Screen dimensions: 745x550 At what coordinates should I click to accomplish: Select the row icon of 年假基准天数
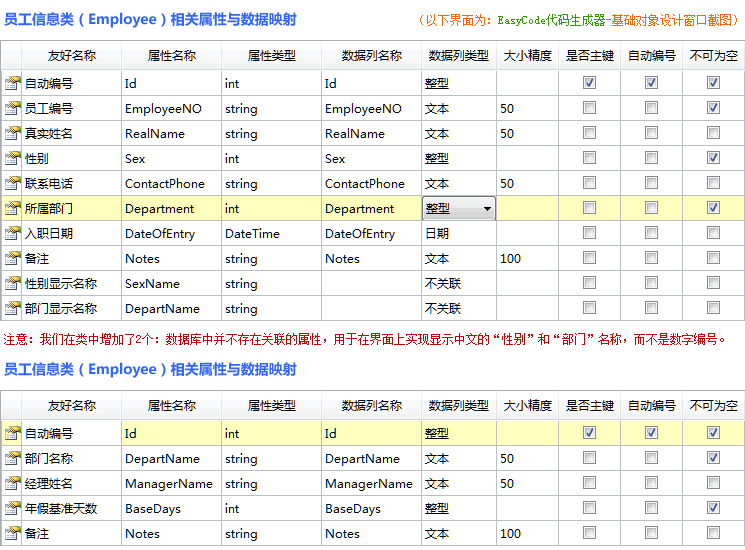tap(12, 509)
